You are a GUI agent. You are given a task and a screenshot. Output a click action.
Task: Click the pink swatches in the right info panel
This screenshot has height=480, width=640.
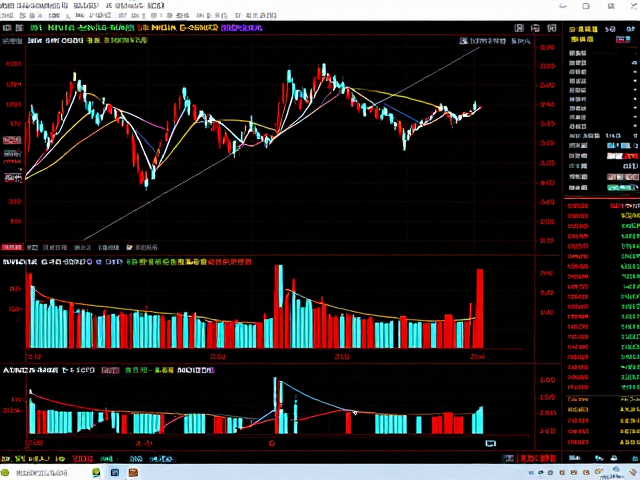(622, 177)
